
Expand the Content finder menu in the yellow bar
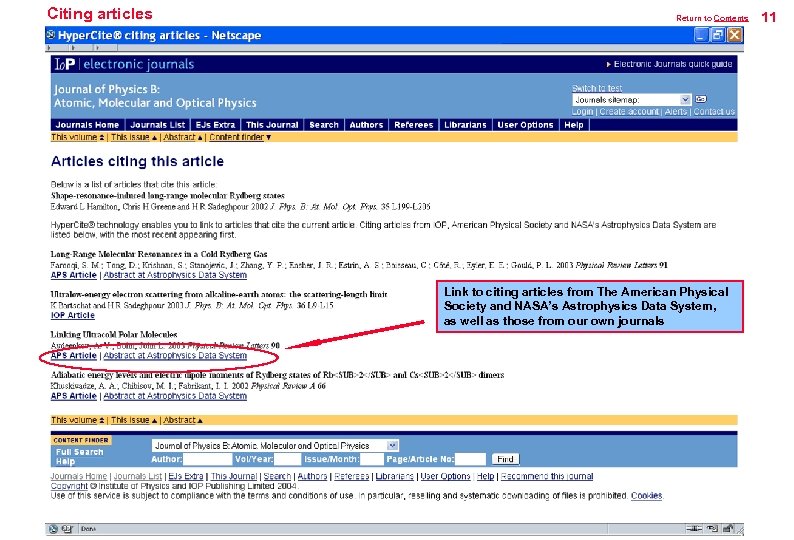240,137
